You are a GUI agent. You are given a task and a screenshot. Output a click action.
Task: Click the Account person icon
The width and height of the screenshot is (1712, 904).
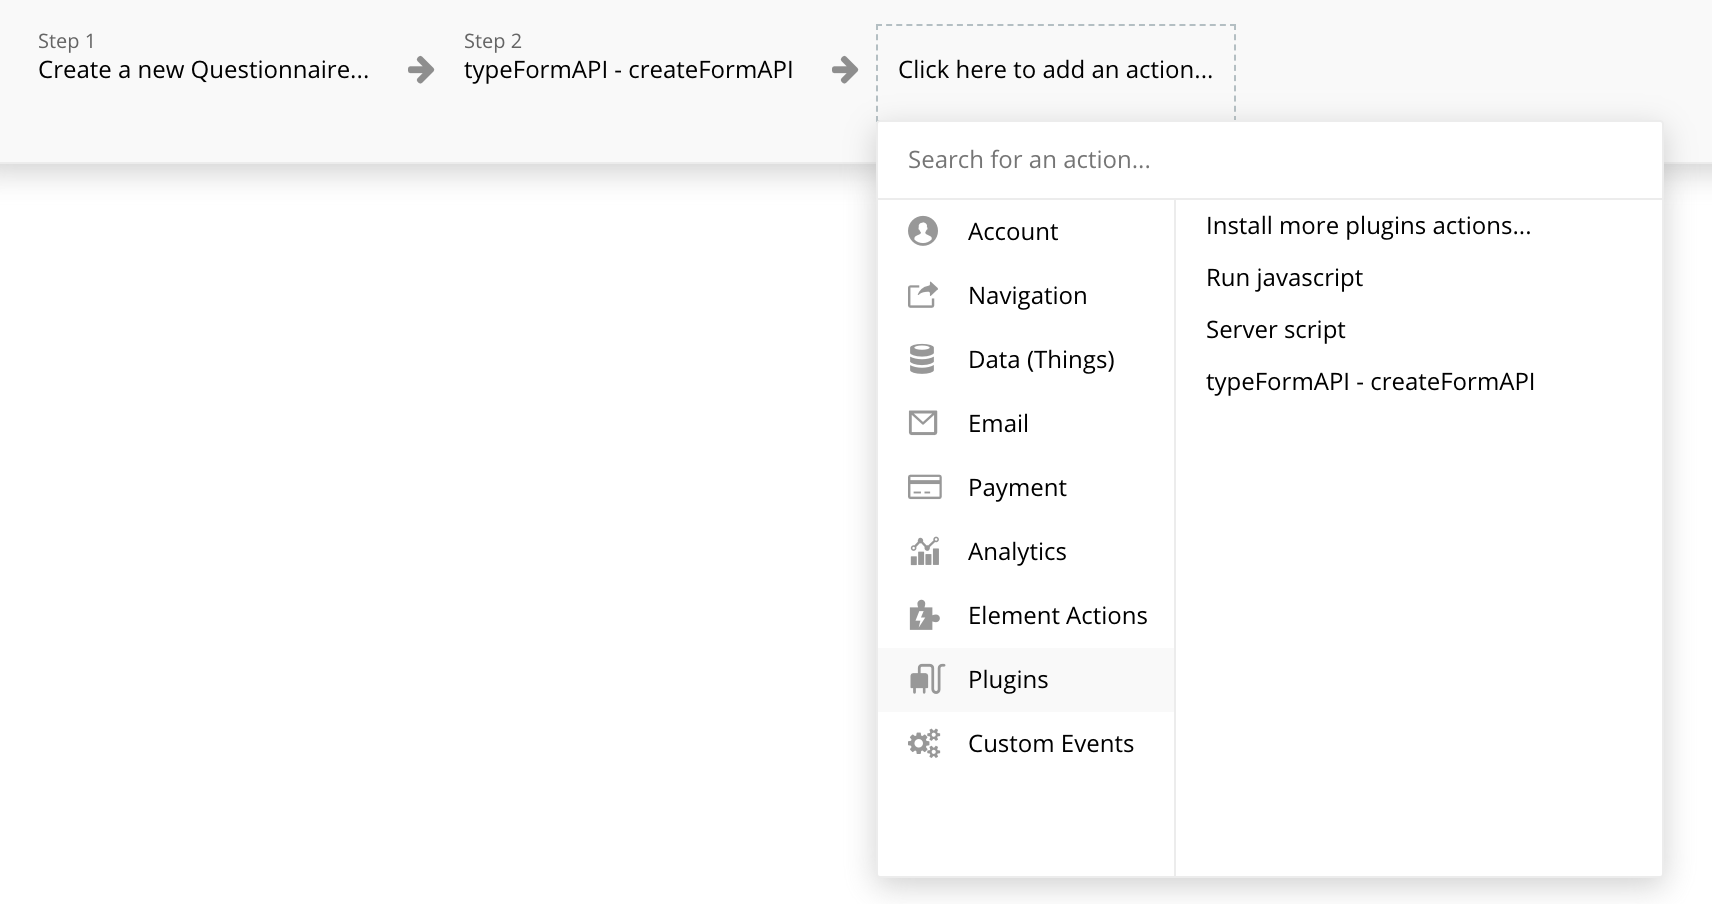(923, 231)
